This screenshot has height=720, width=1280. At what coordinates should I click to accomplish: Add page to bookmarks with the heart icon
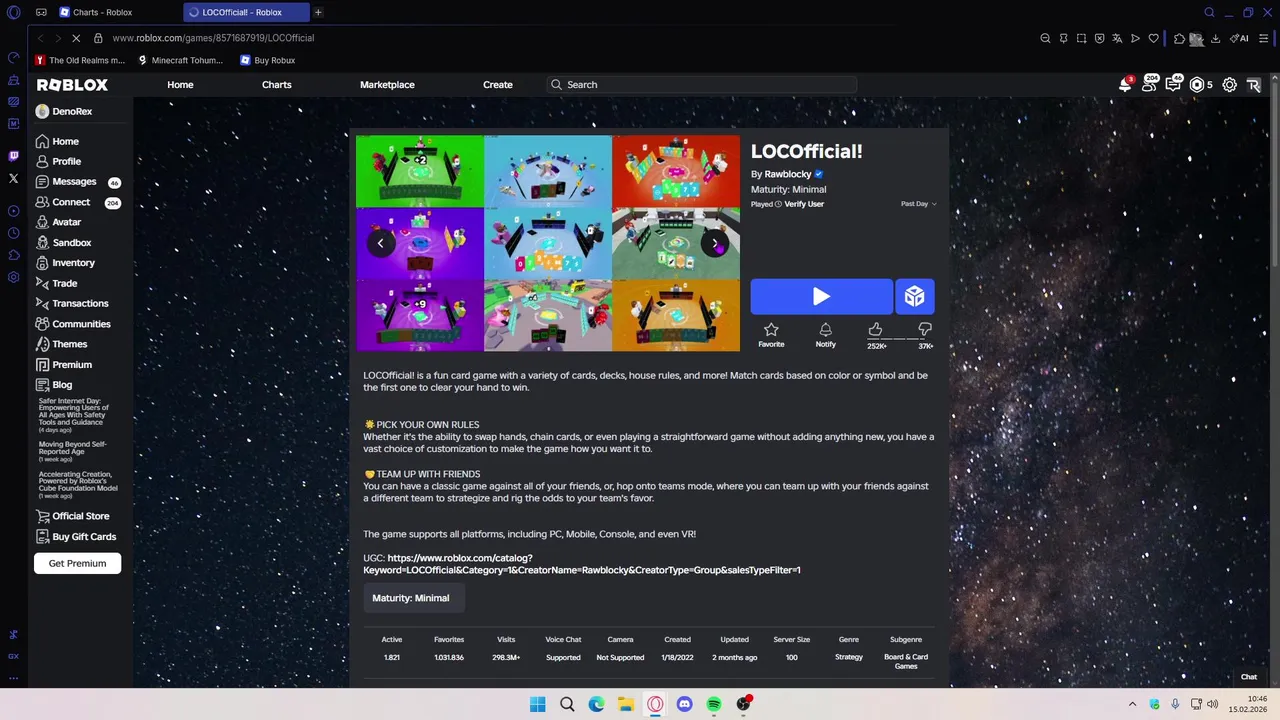click(1153, 38)
